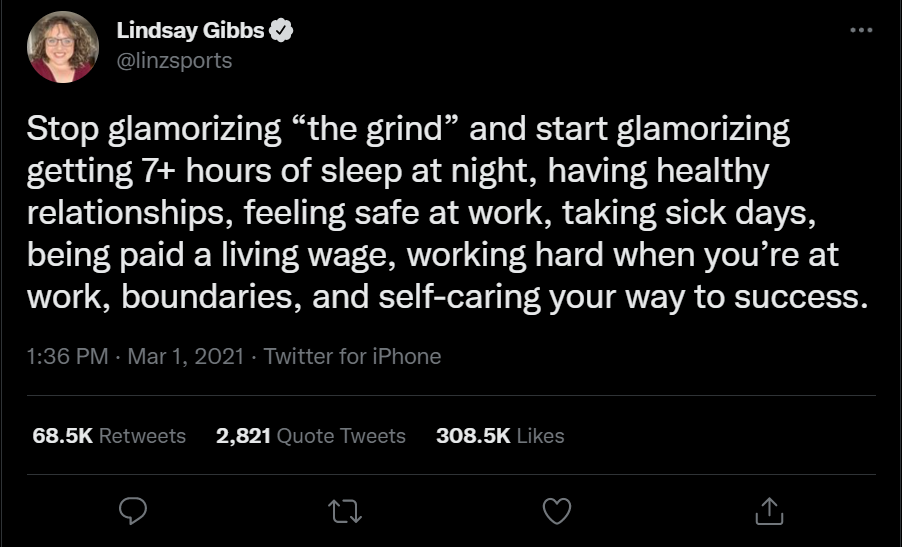Retweet using the looping arrows icon
Viewport: 902px width, 547px height.
[x=345, y=511]
